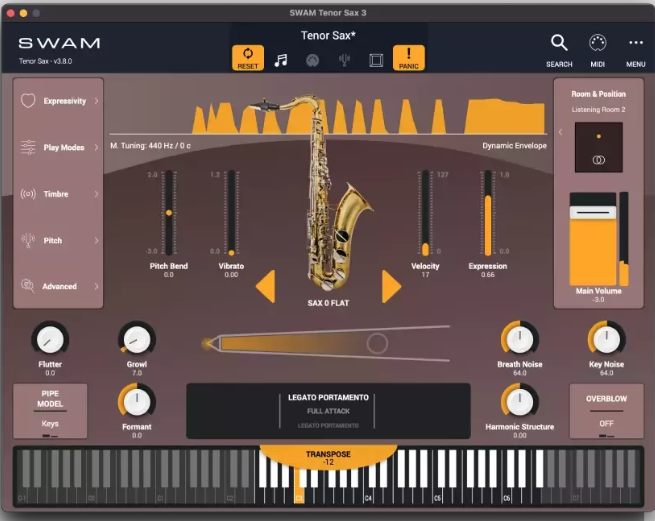Image resolution: width=655 pixels, height=521 pixels.
Task: Expand the Pitch chevron
Action: click(x=96, y=240)
